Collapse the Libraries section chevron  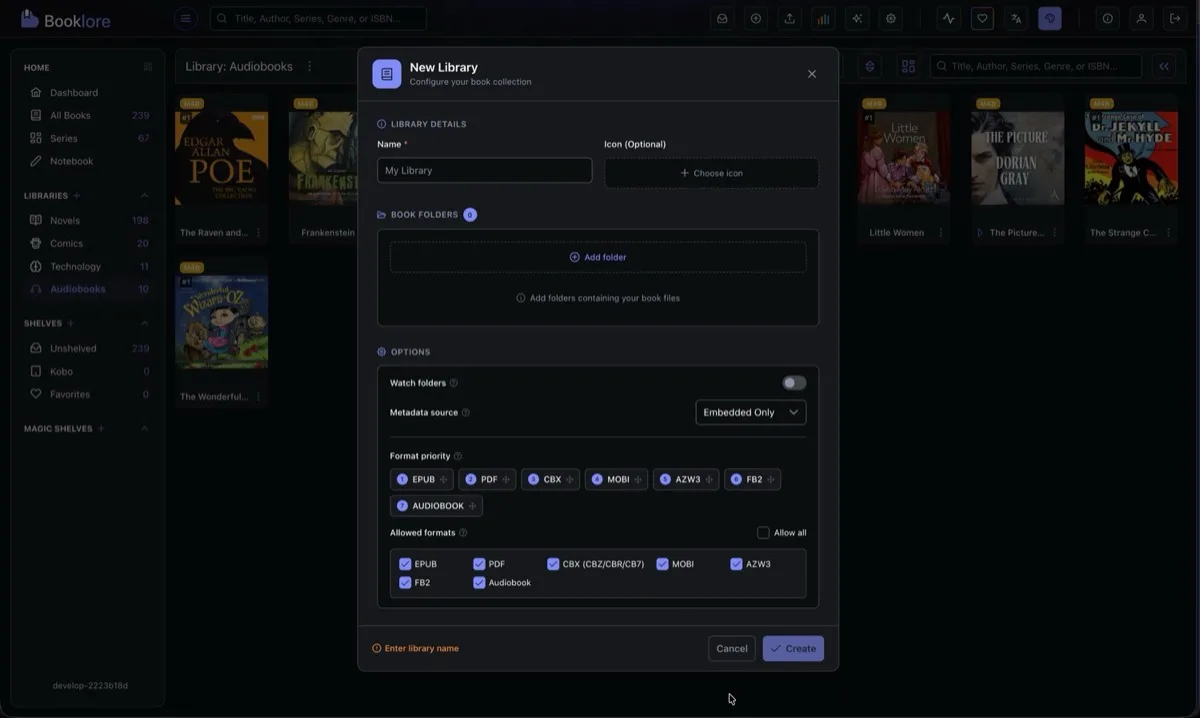coord(145,196)
